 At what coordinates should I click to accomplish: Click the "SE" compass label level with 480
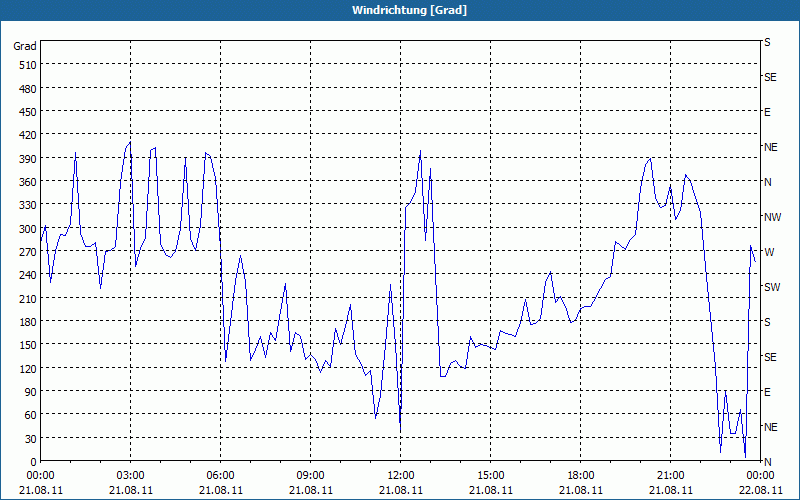click(x=770, y=78)
